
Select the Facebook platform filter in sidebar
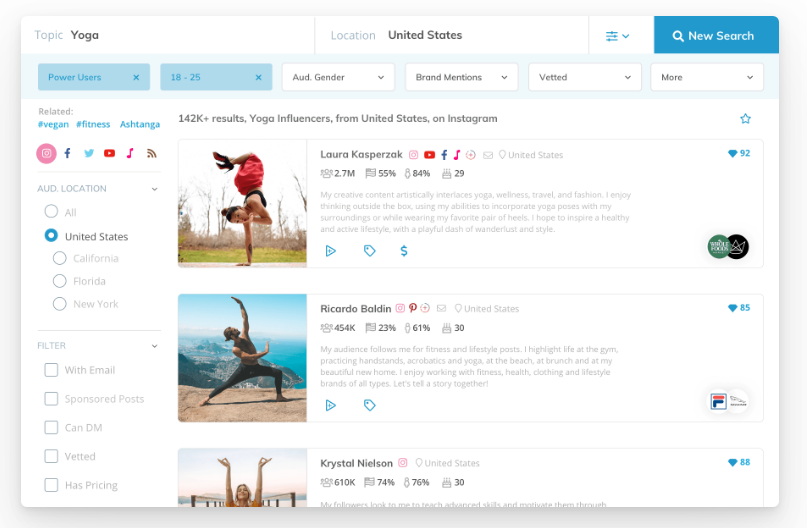pos(67,153)
